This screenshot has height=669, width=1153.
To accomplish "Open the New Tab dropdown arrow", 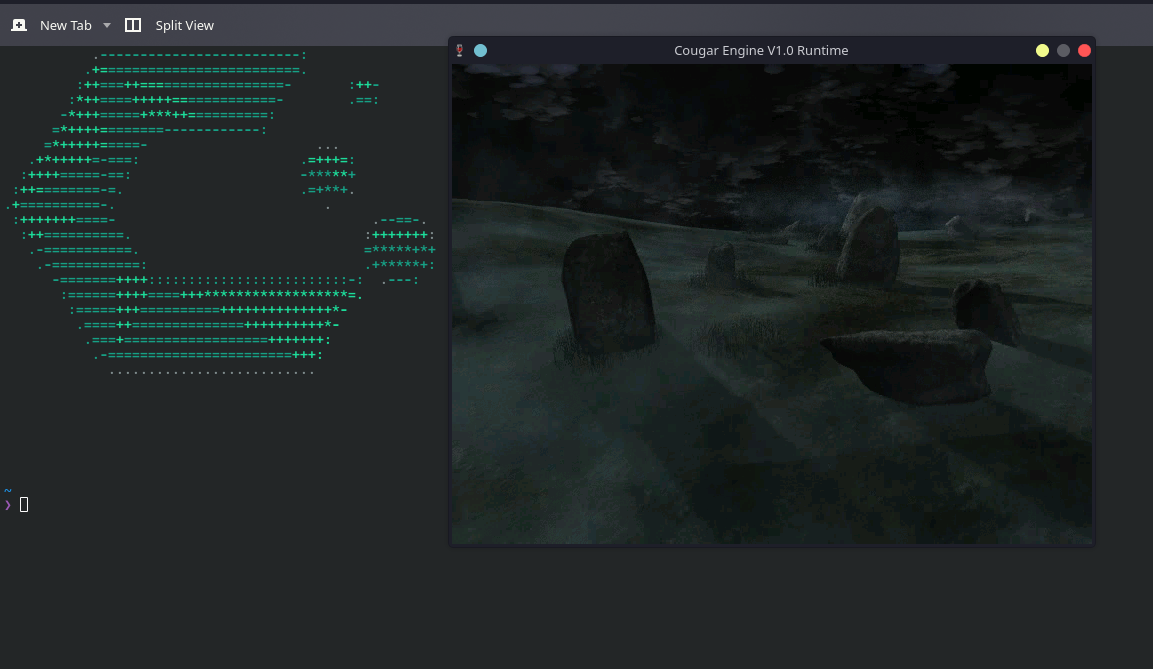I will coord(107,25).
